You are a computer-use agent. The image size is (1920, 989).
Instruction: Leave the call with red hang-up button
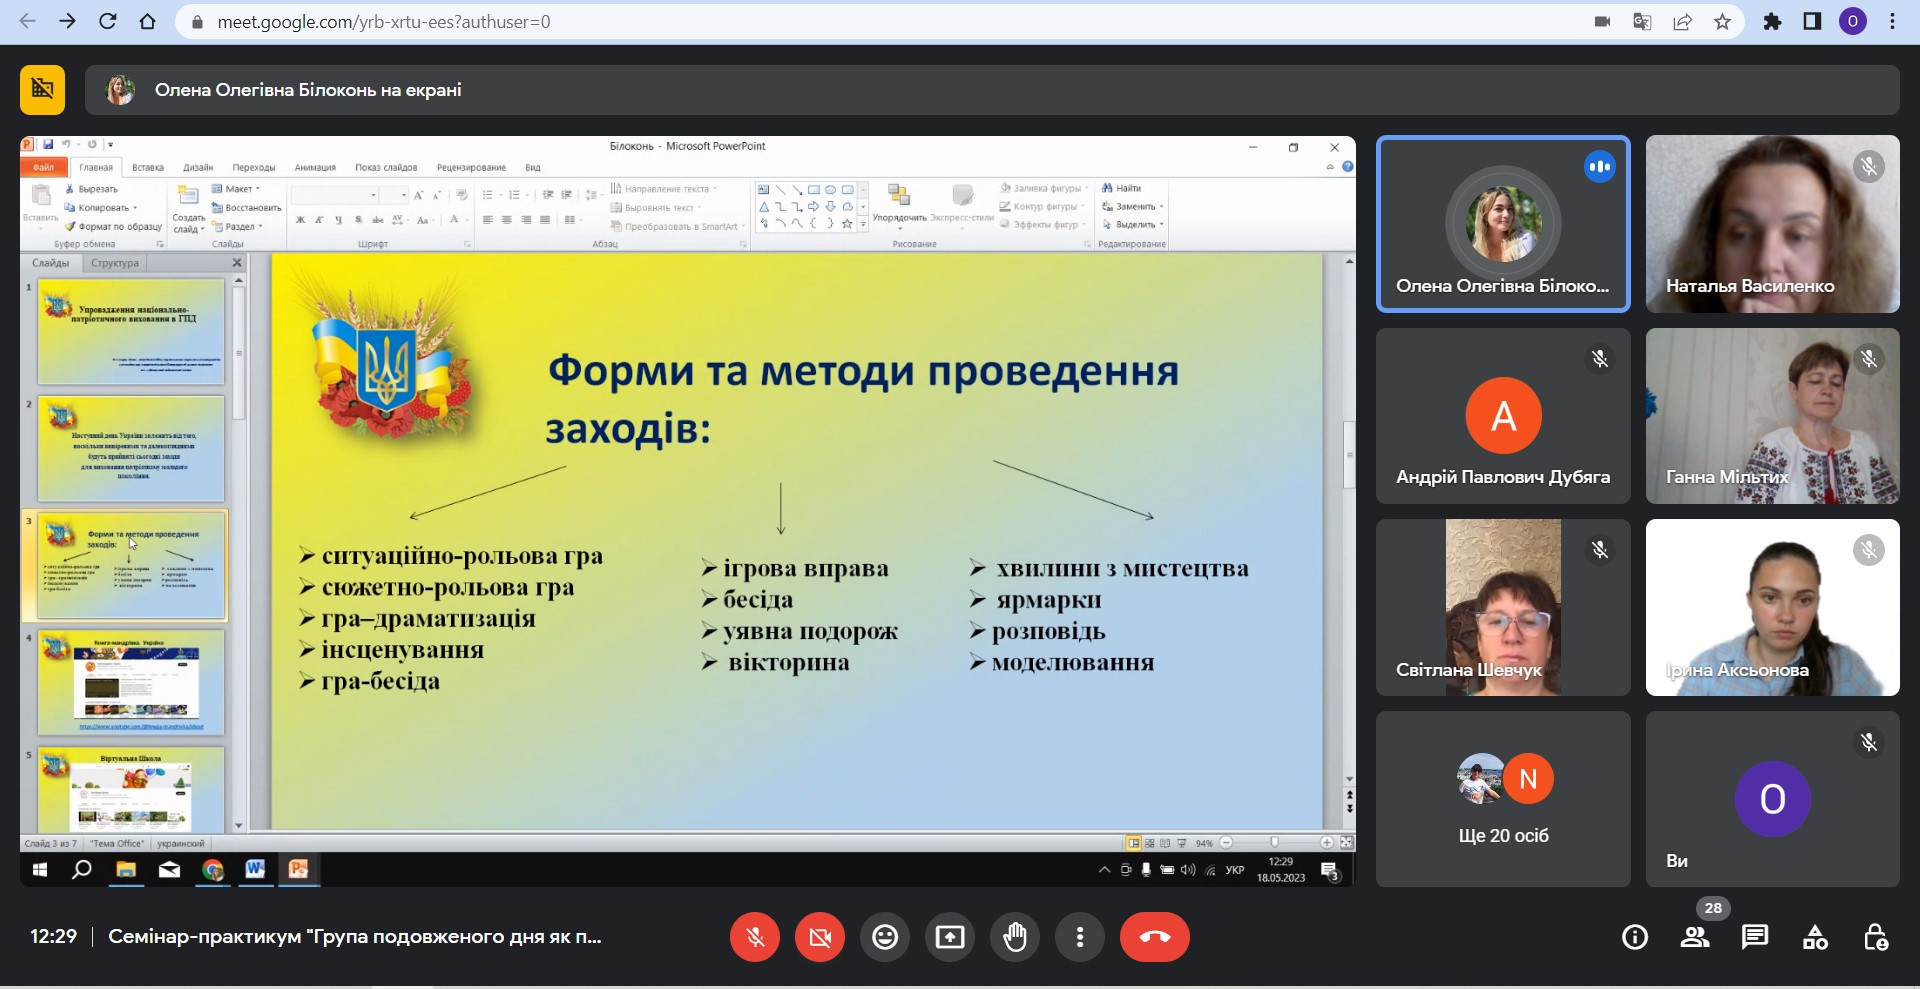[x=1155, y=937]
